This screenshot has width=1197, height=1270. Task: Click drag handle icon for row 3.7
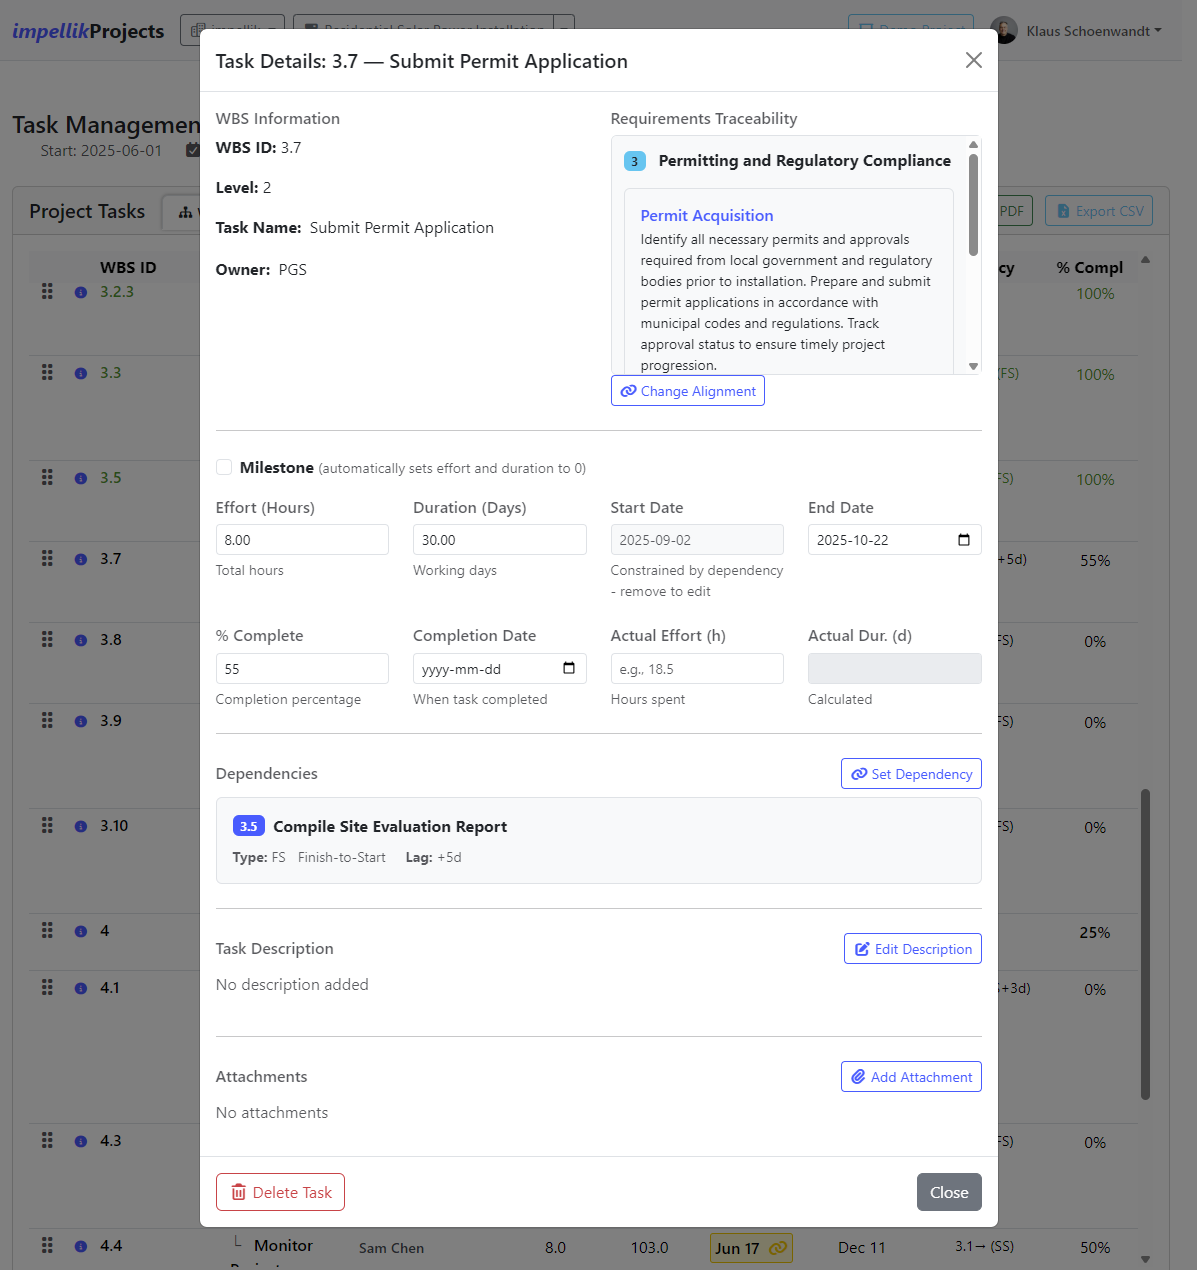point(47,558)
